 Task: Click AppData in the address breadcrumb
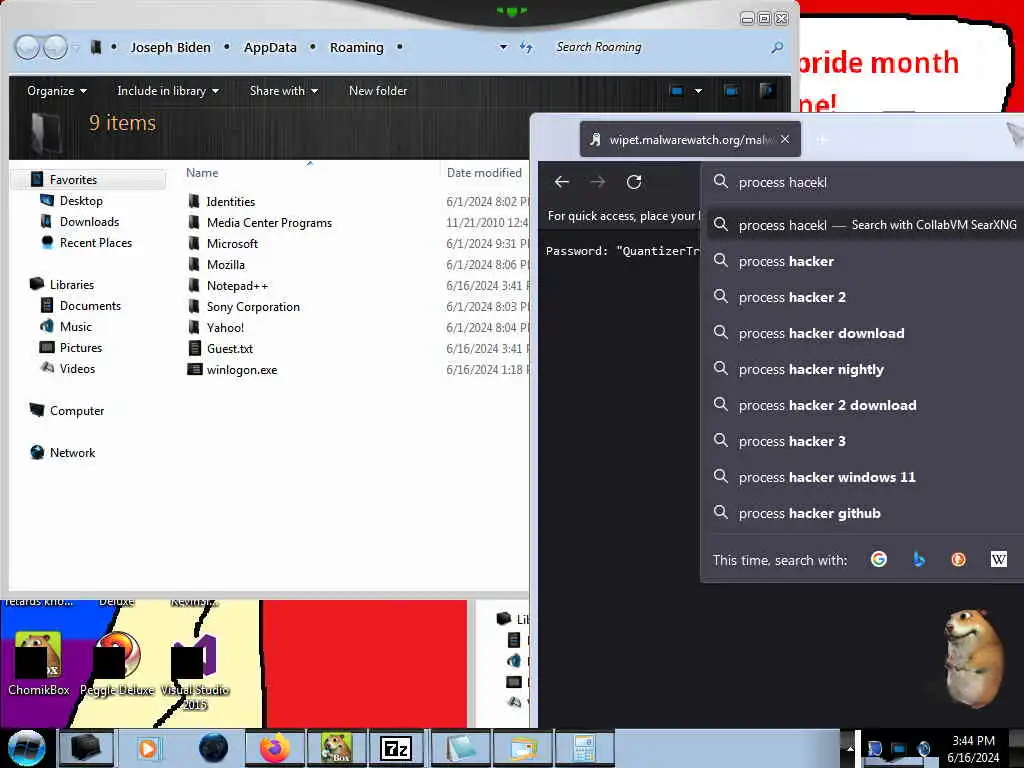[270, 48]
